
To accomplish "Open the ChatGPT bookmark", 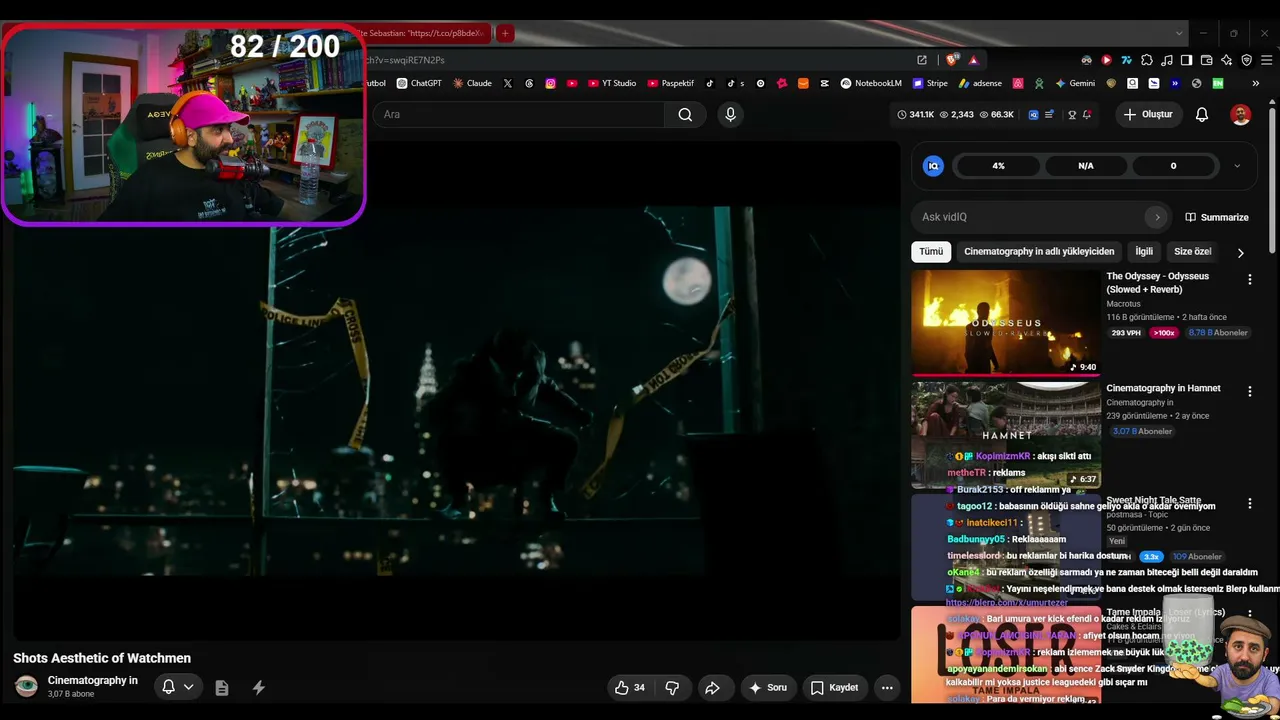I will [x=419, y=83].
